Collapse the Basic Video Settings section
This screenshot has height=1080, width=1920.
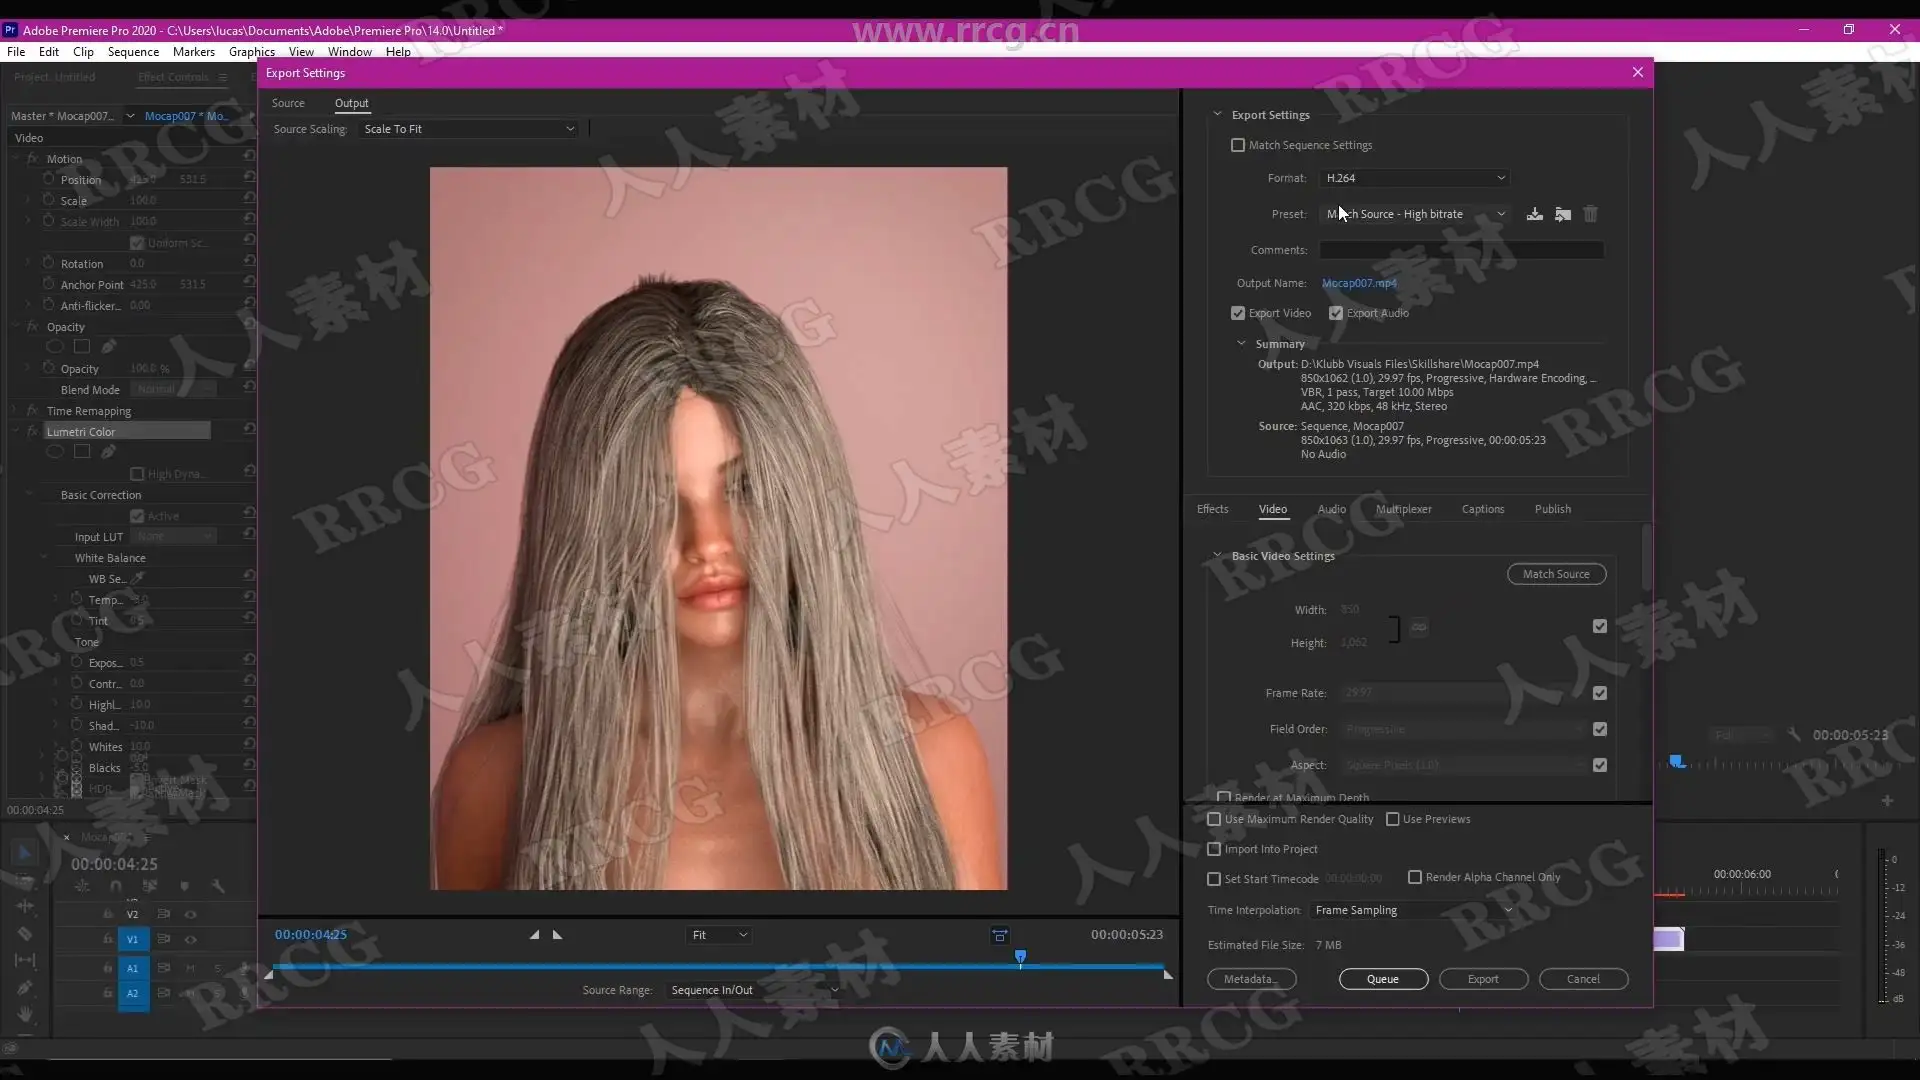(1217, 555)
